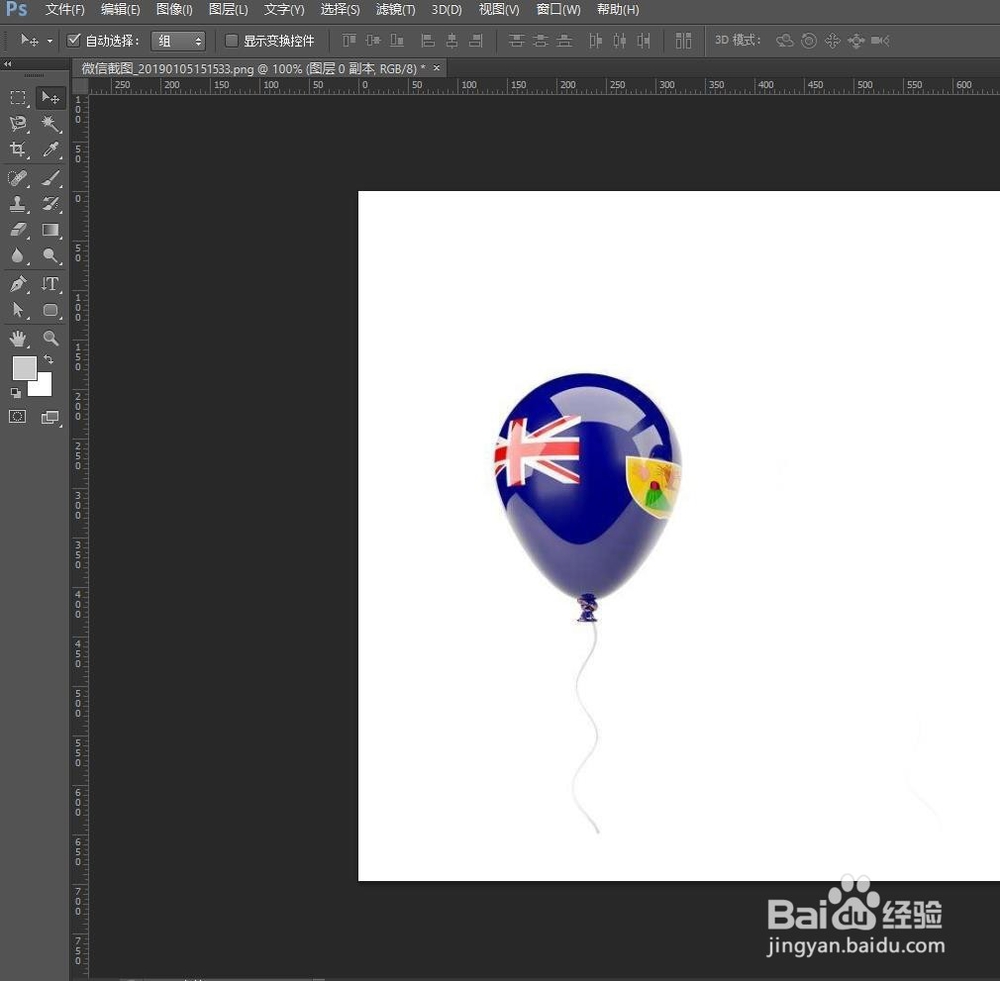This screenshot has height=981, width=1000.
Task: Select the Brush tool
Action: click(x=50, y=177)
